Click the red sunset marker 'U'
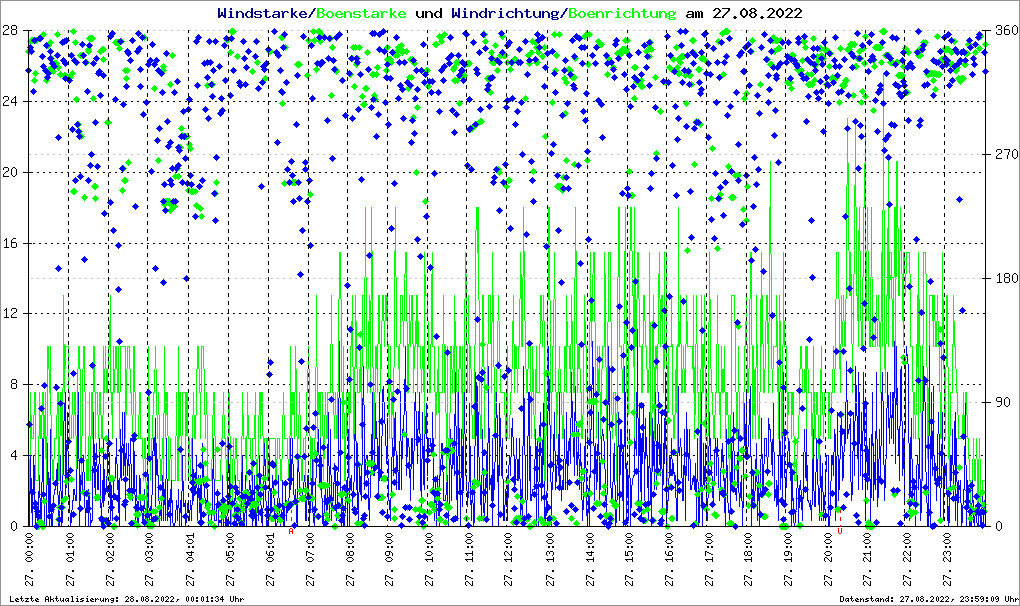Image resolution: width=1020 pixels, height=606 pixels. pyautogui.click(x=840, y=531)
